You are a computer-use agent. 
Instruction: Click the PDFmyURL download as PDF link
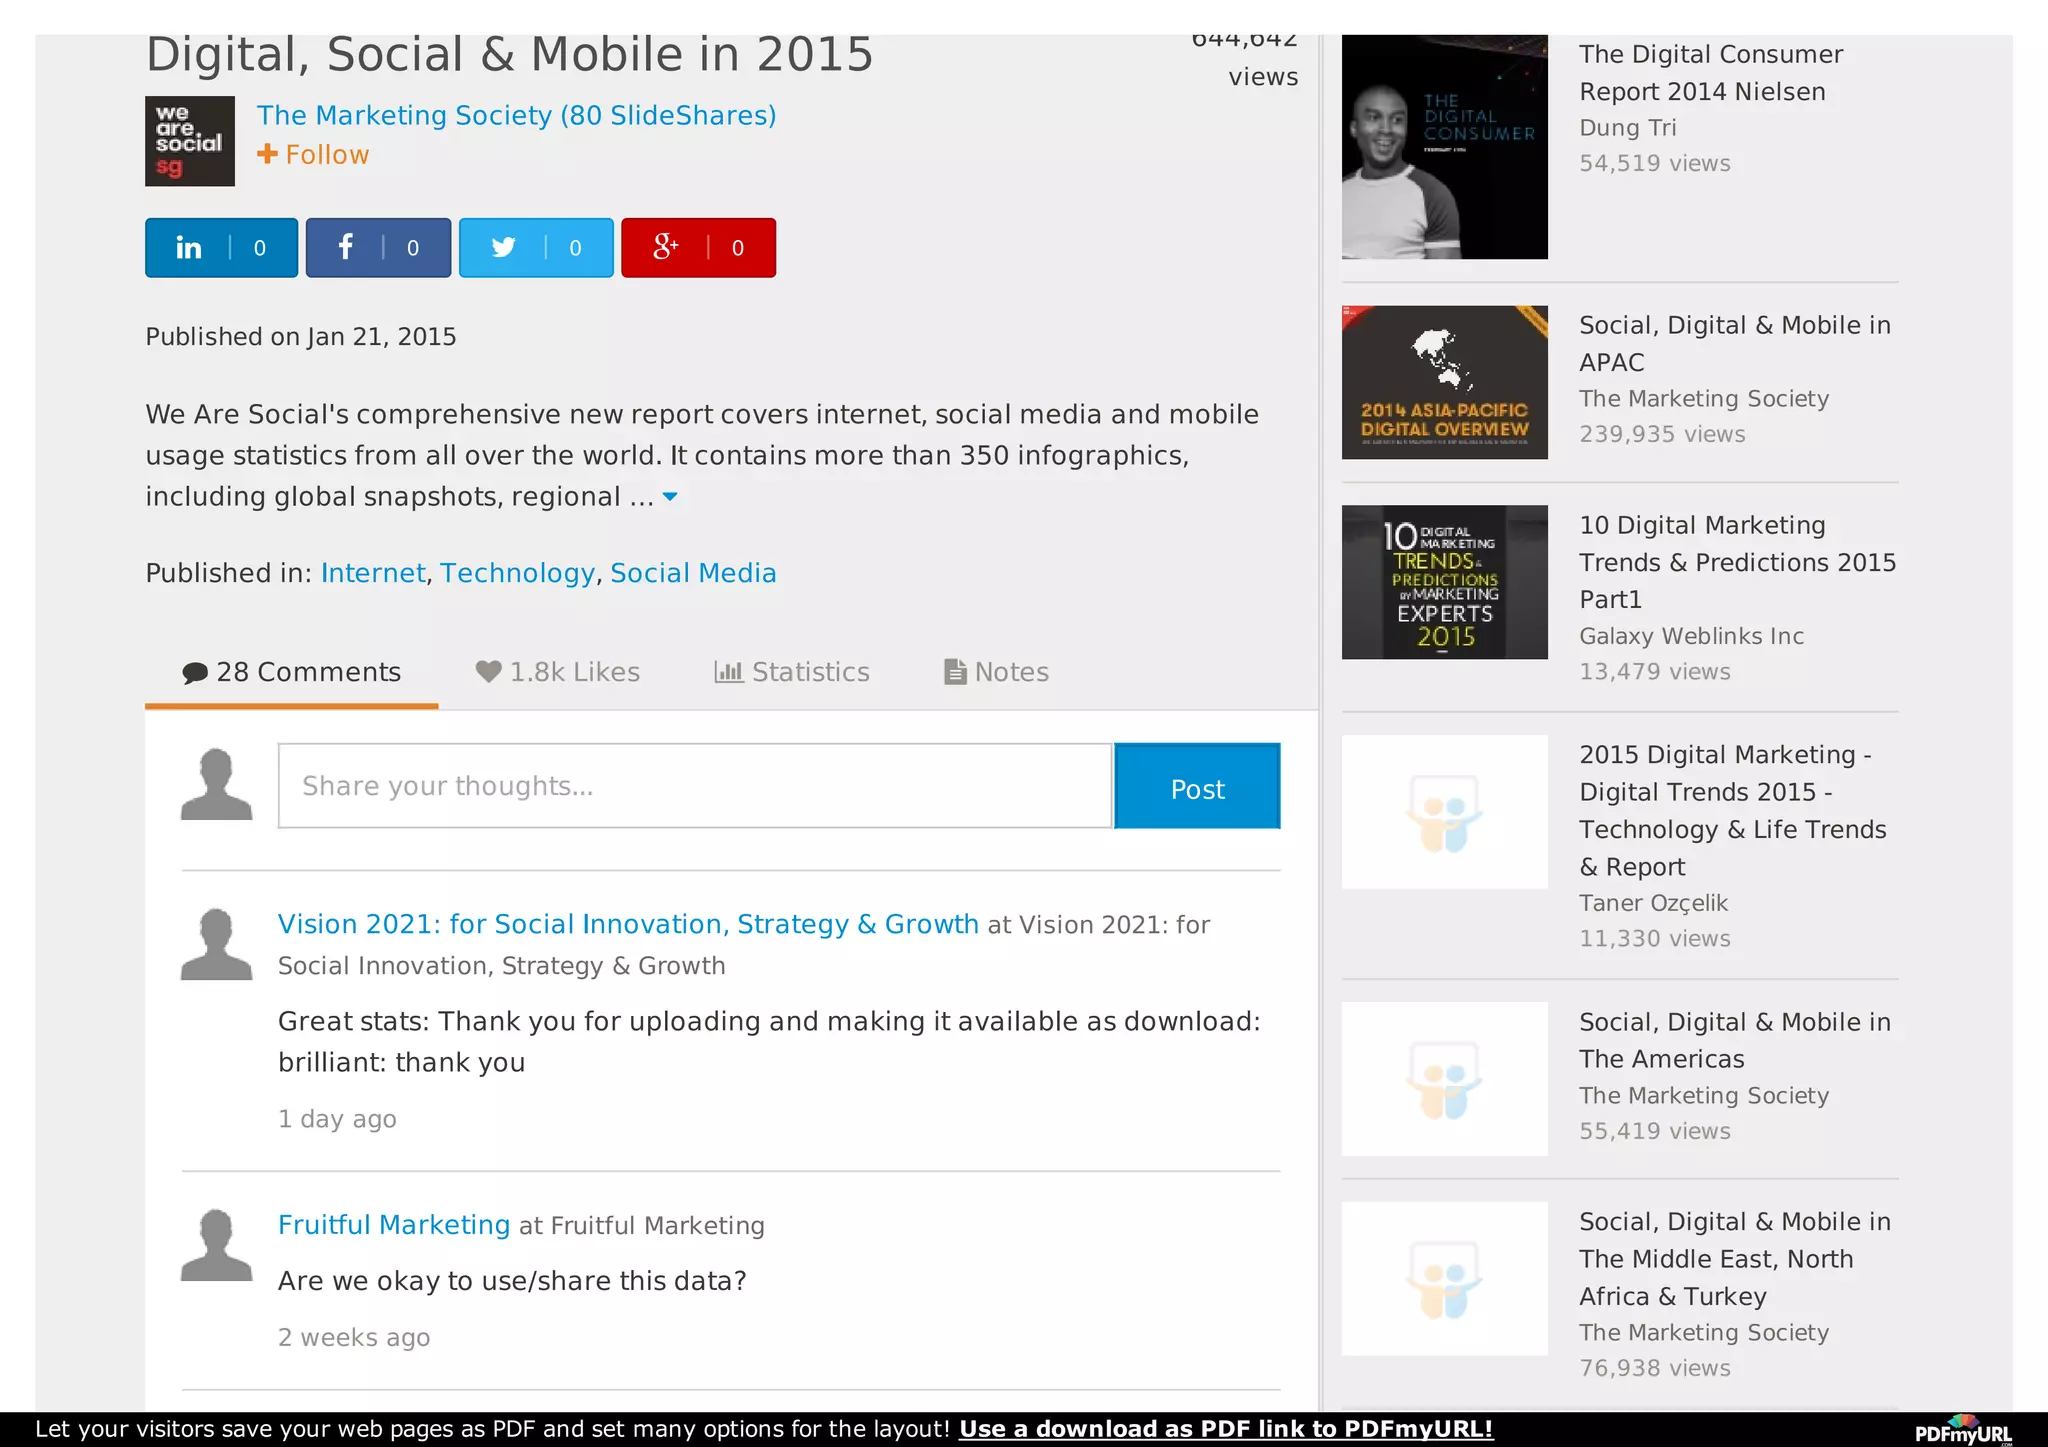(1226, 1429)
